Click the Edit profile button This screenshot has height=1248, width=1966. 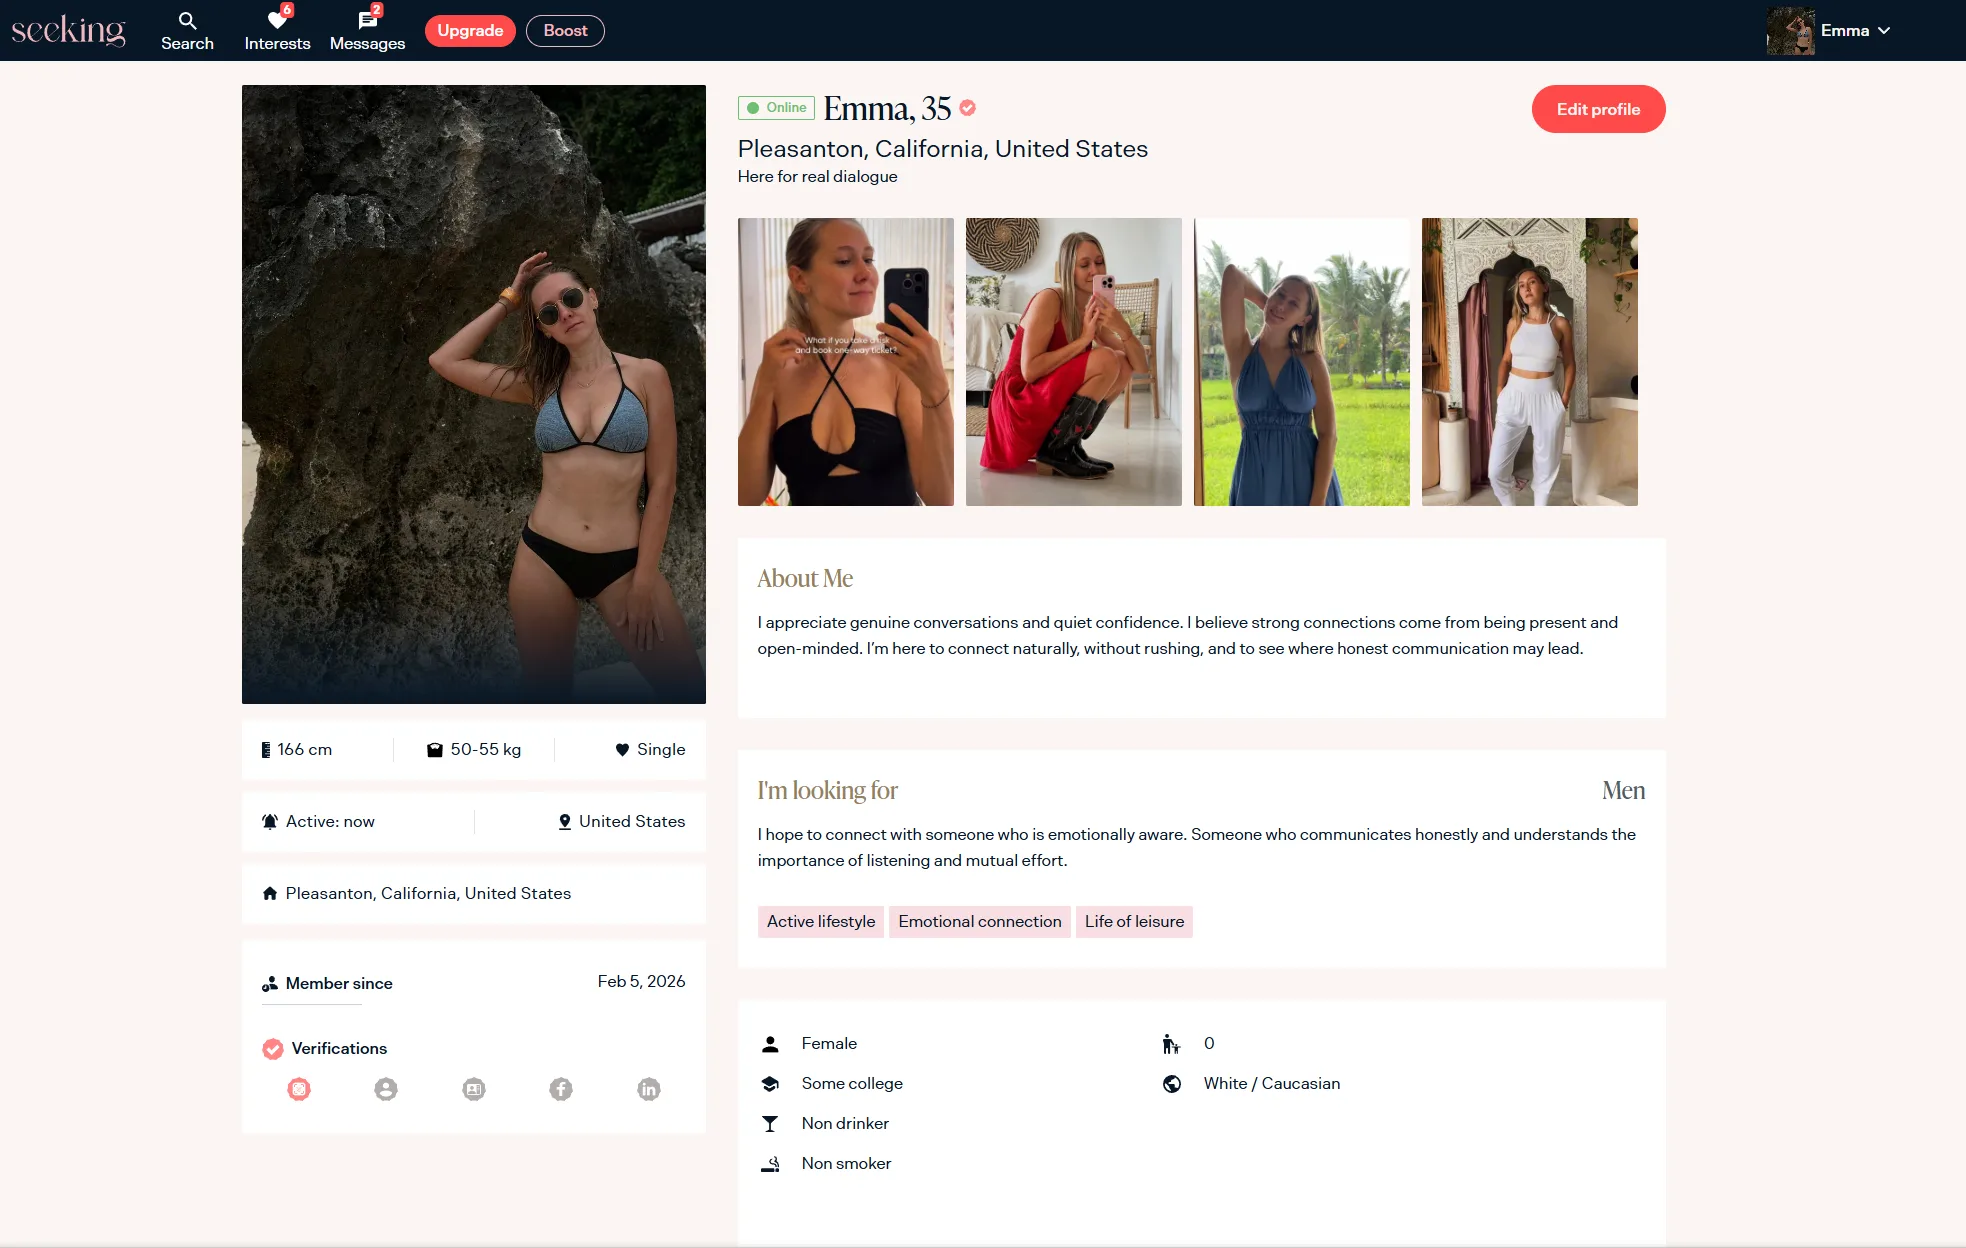(1598, 109)
